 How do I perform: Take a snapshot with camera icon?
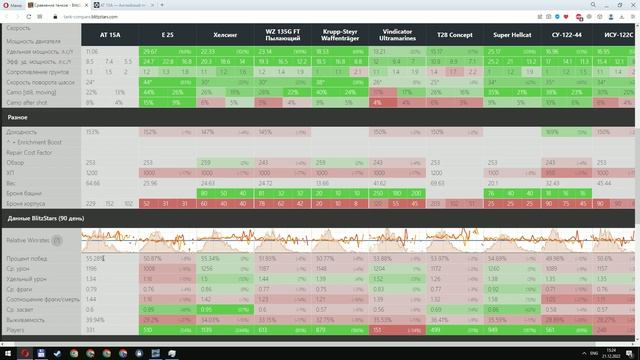[x=548, y=17]
